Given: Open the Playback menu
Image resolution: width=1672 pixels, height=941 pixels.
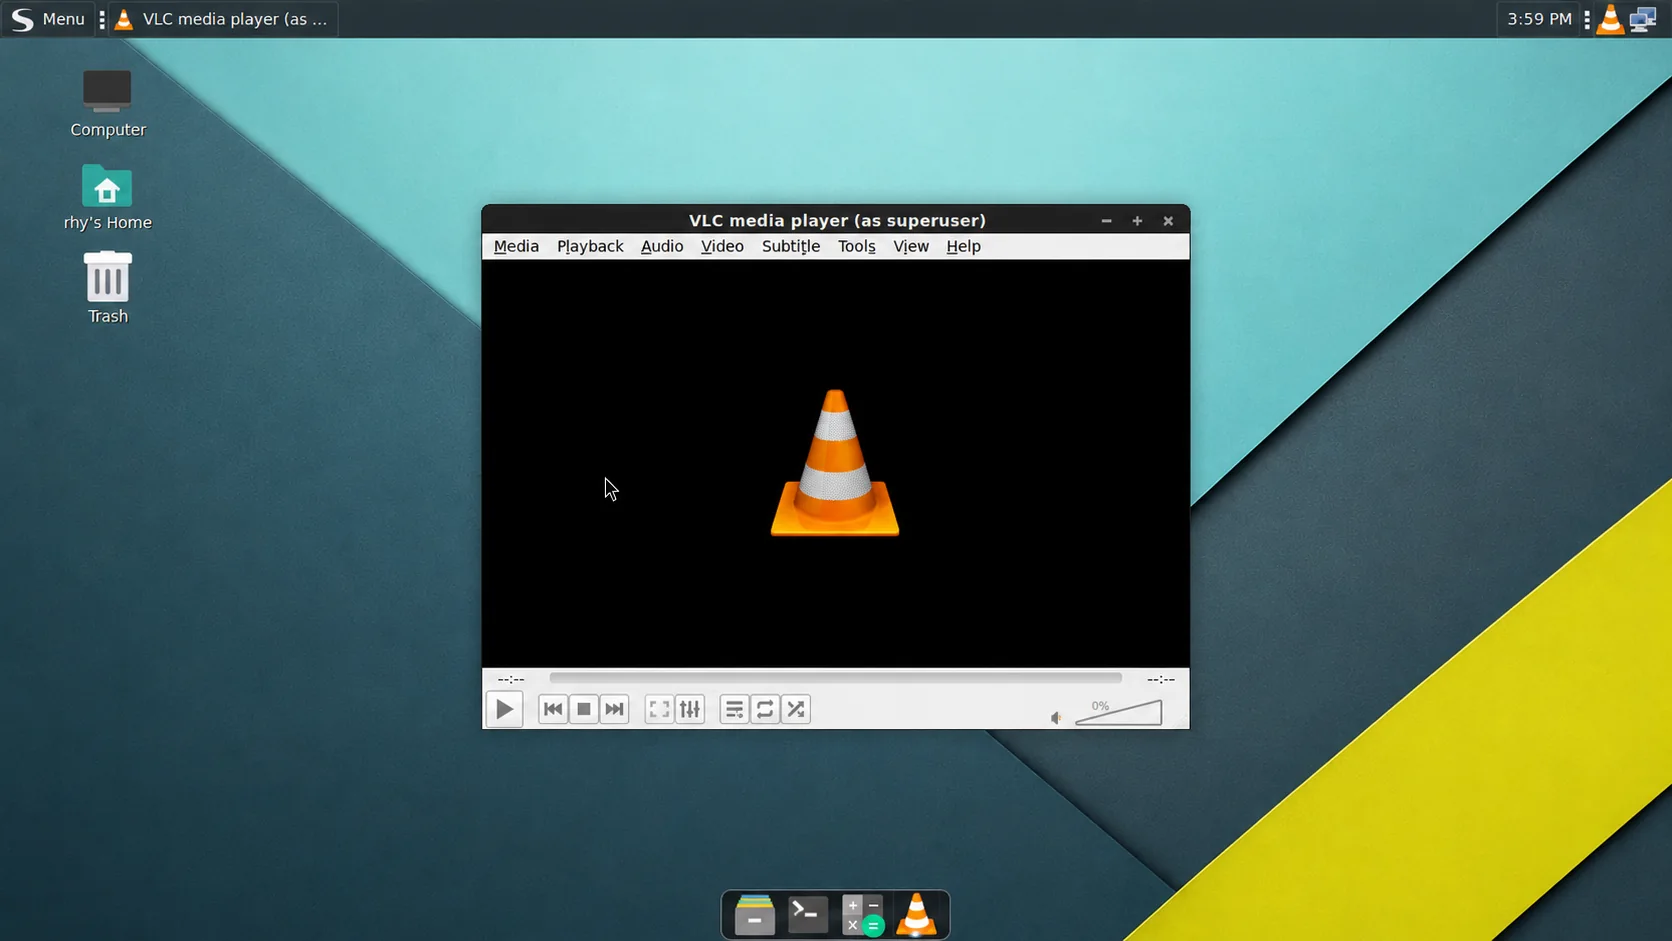Looking at the screenshot, I should click(x=590, y=246).
